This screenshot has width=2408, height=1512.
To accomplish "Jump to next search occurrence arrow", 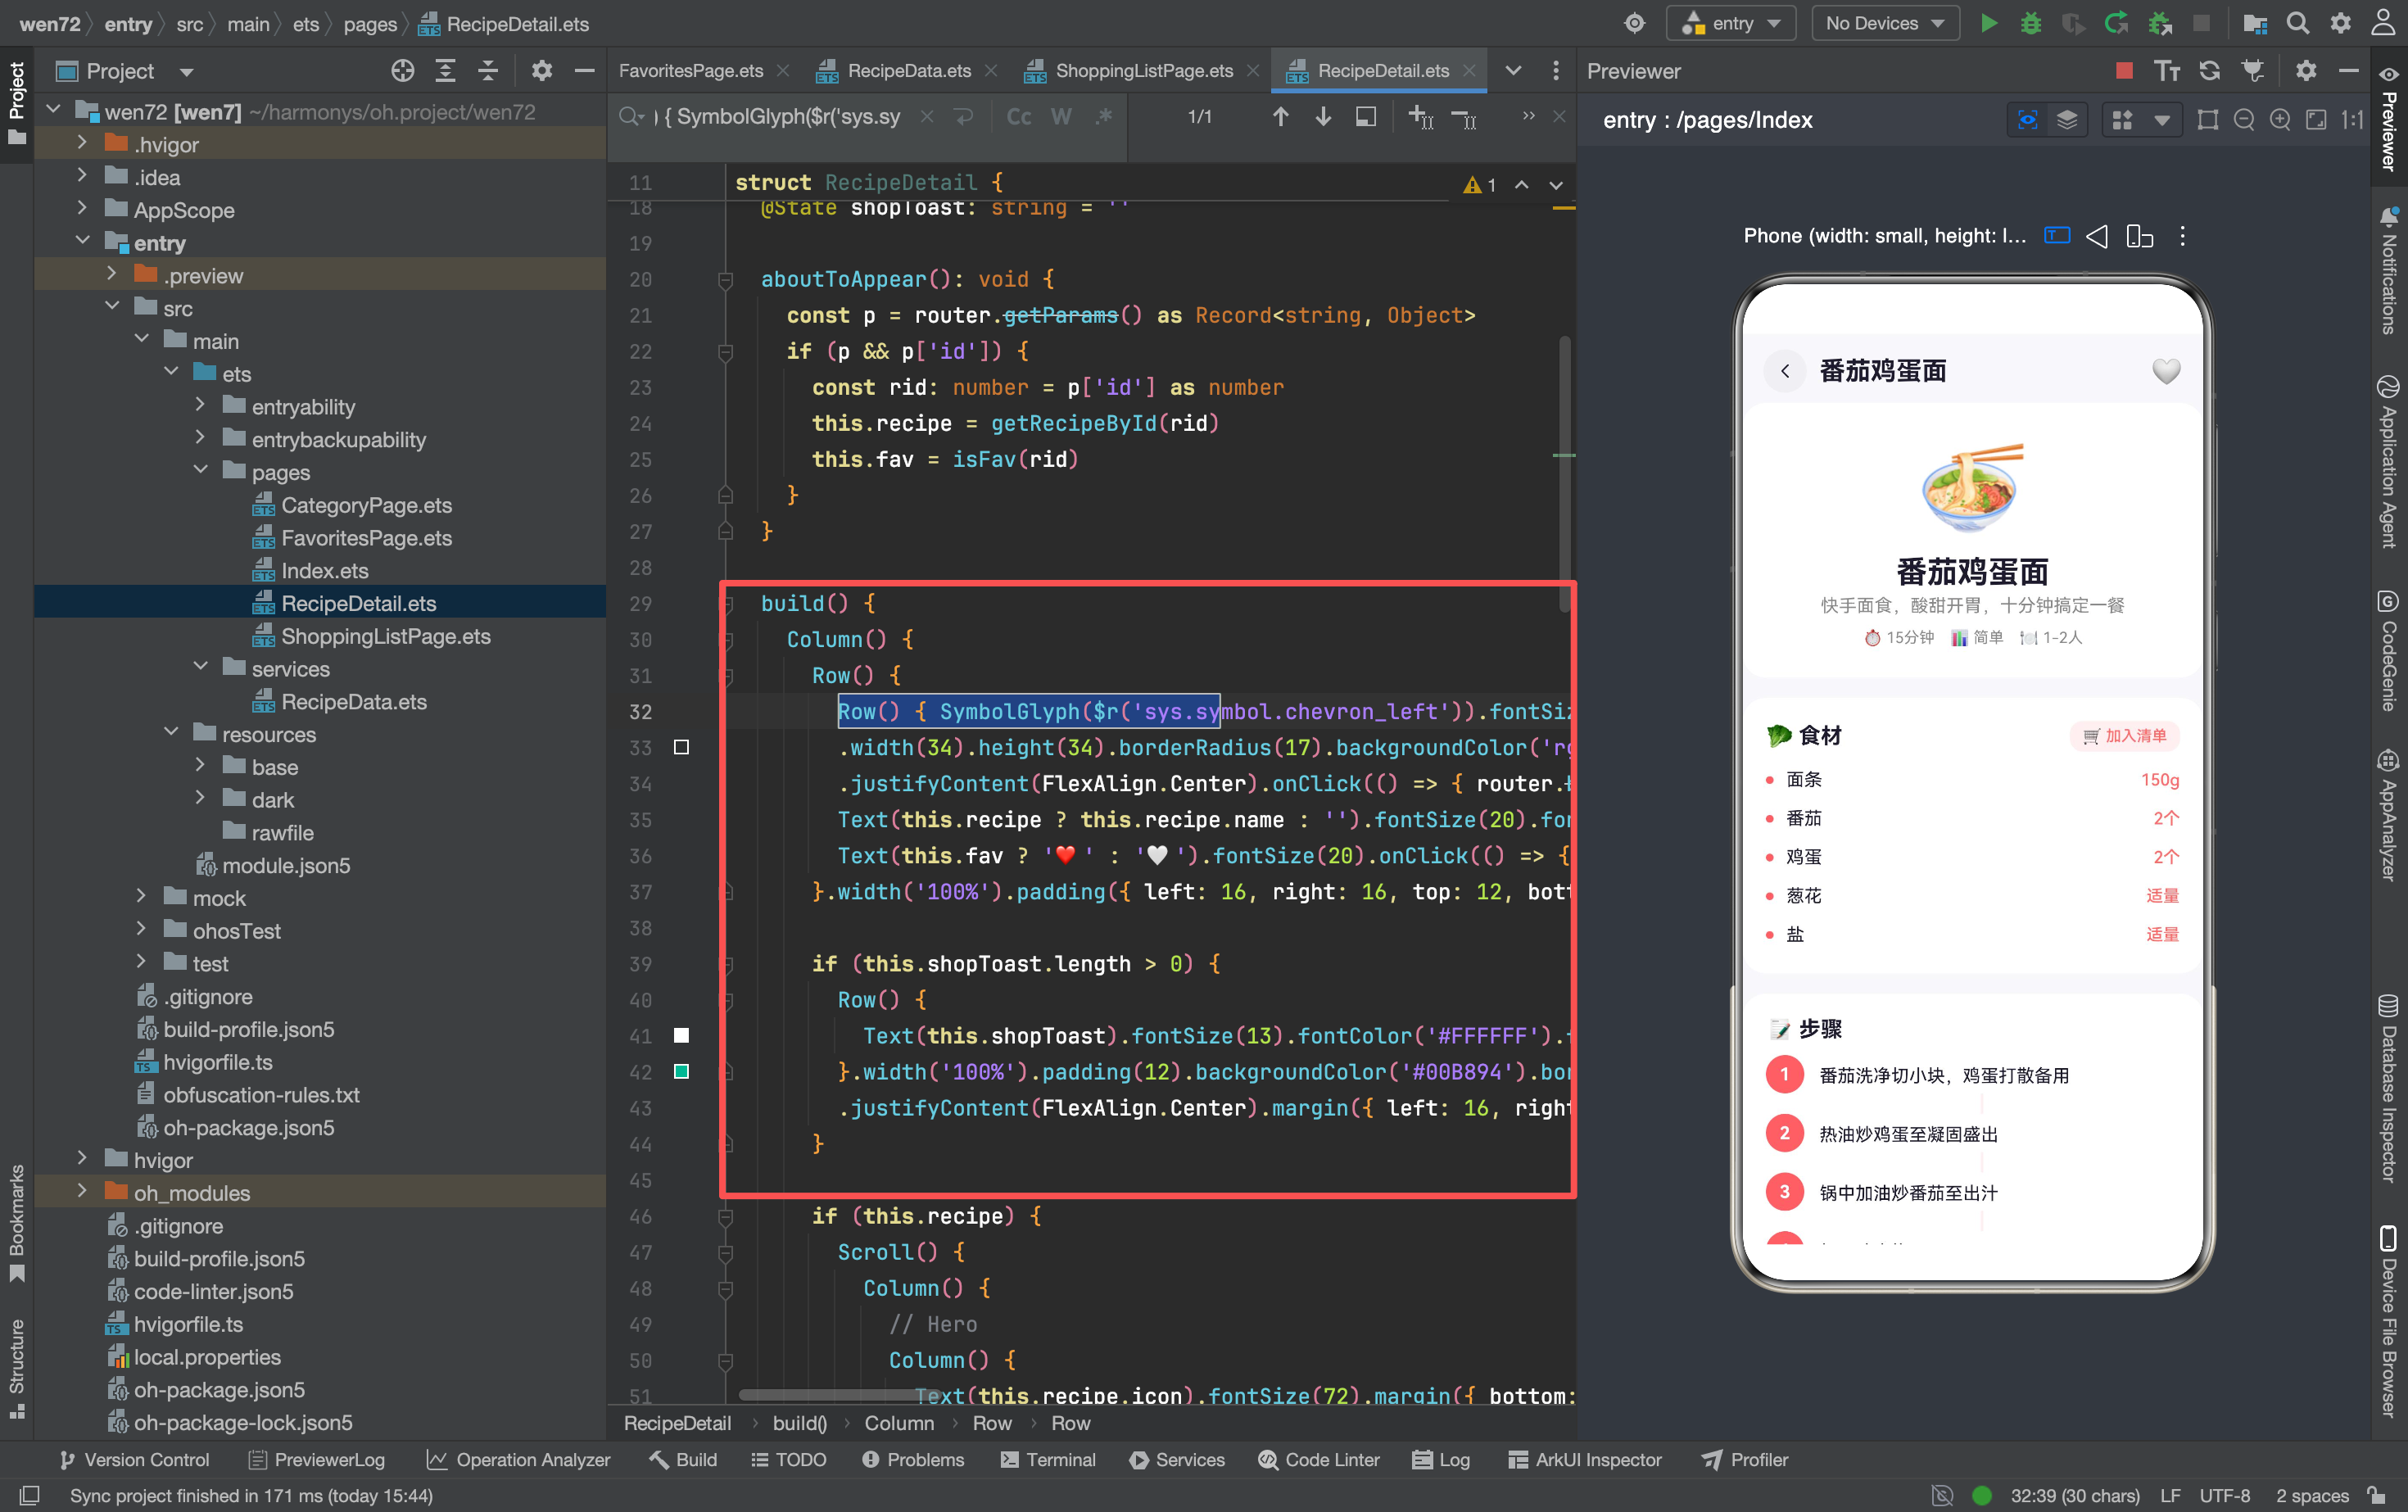I will [x=1322, y=117].
